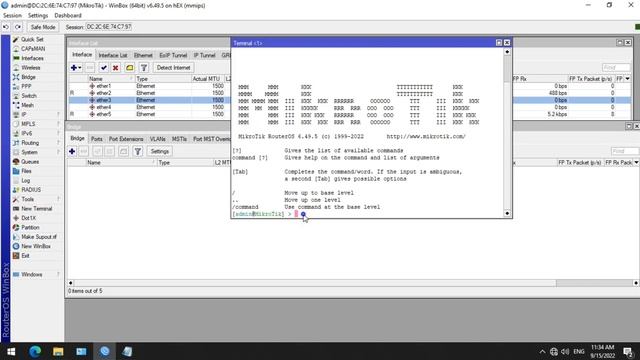Switch to IP Tunnel tab
The image size is (640, 360).
pos(204,55)
